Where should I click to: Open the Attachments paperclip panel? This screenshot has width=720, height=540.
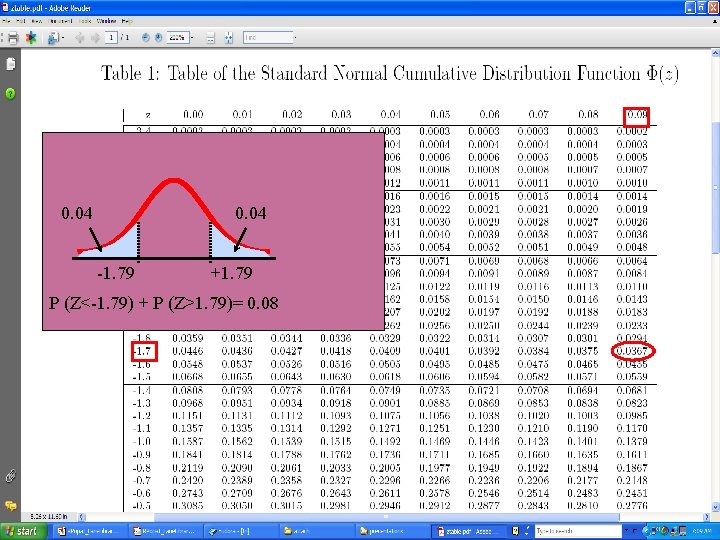click(11, 476)
